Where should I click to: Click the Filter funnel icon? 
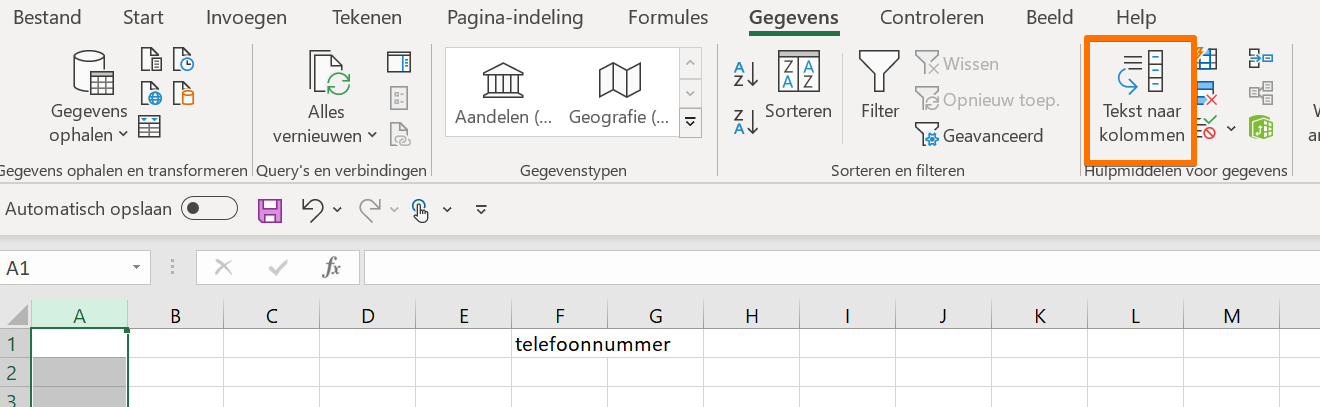click(x=880, y=74)
